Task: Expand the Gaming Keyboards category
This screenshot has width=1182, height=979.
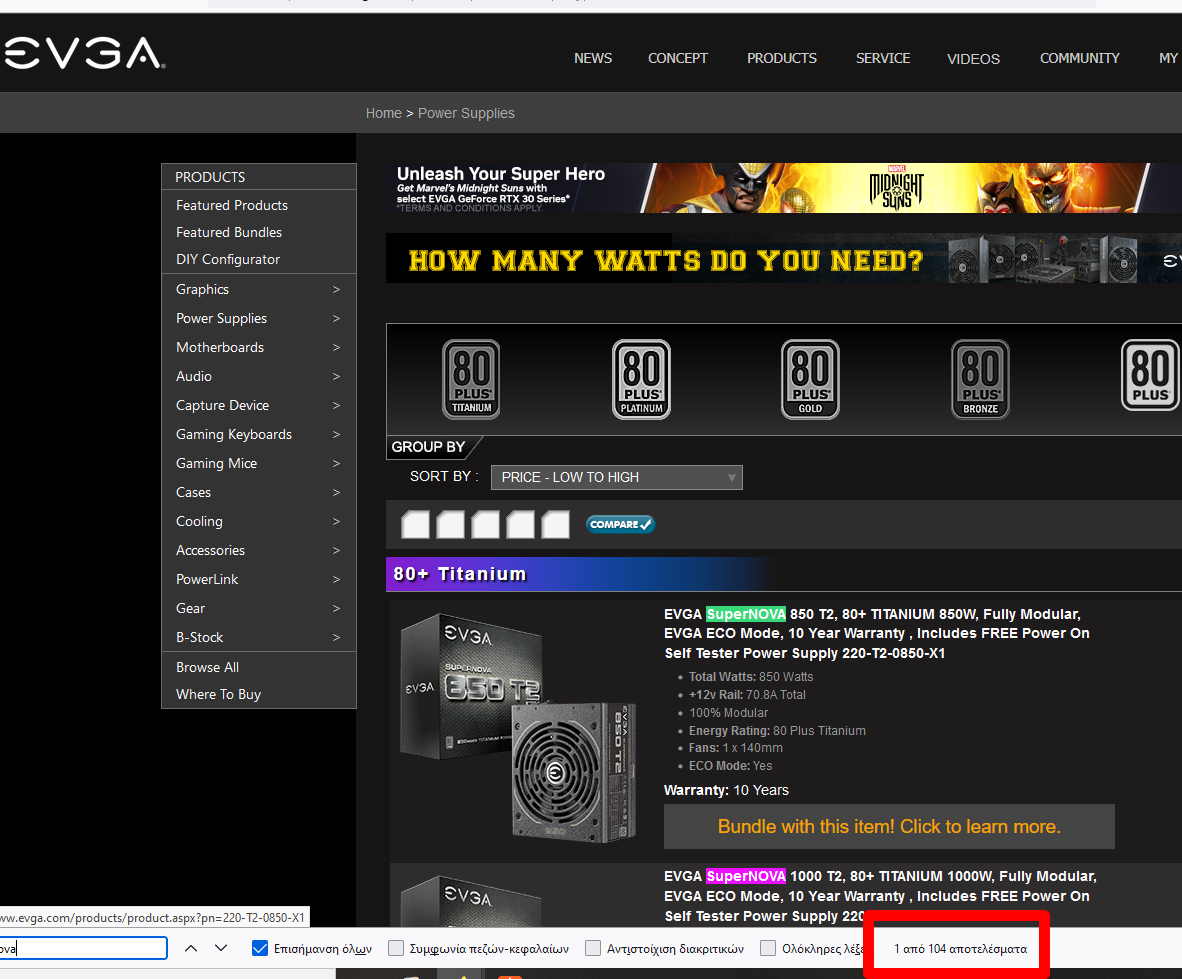Action: (x=259, y=434)
